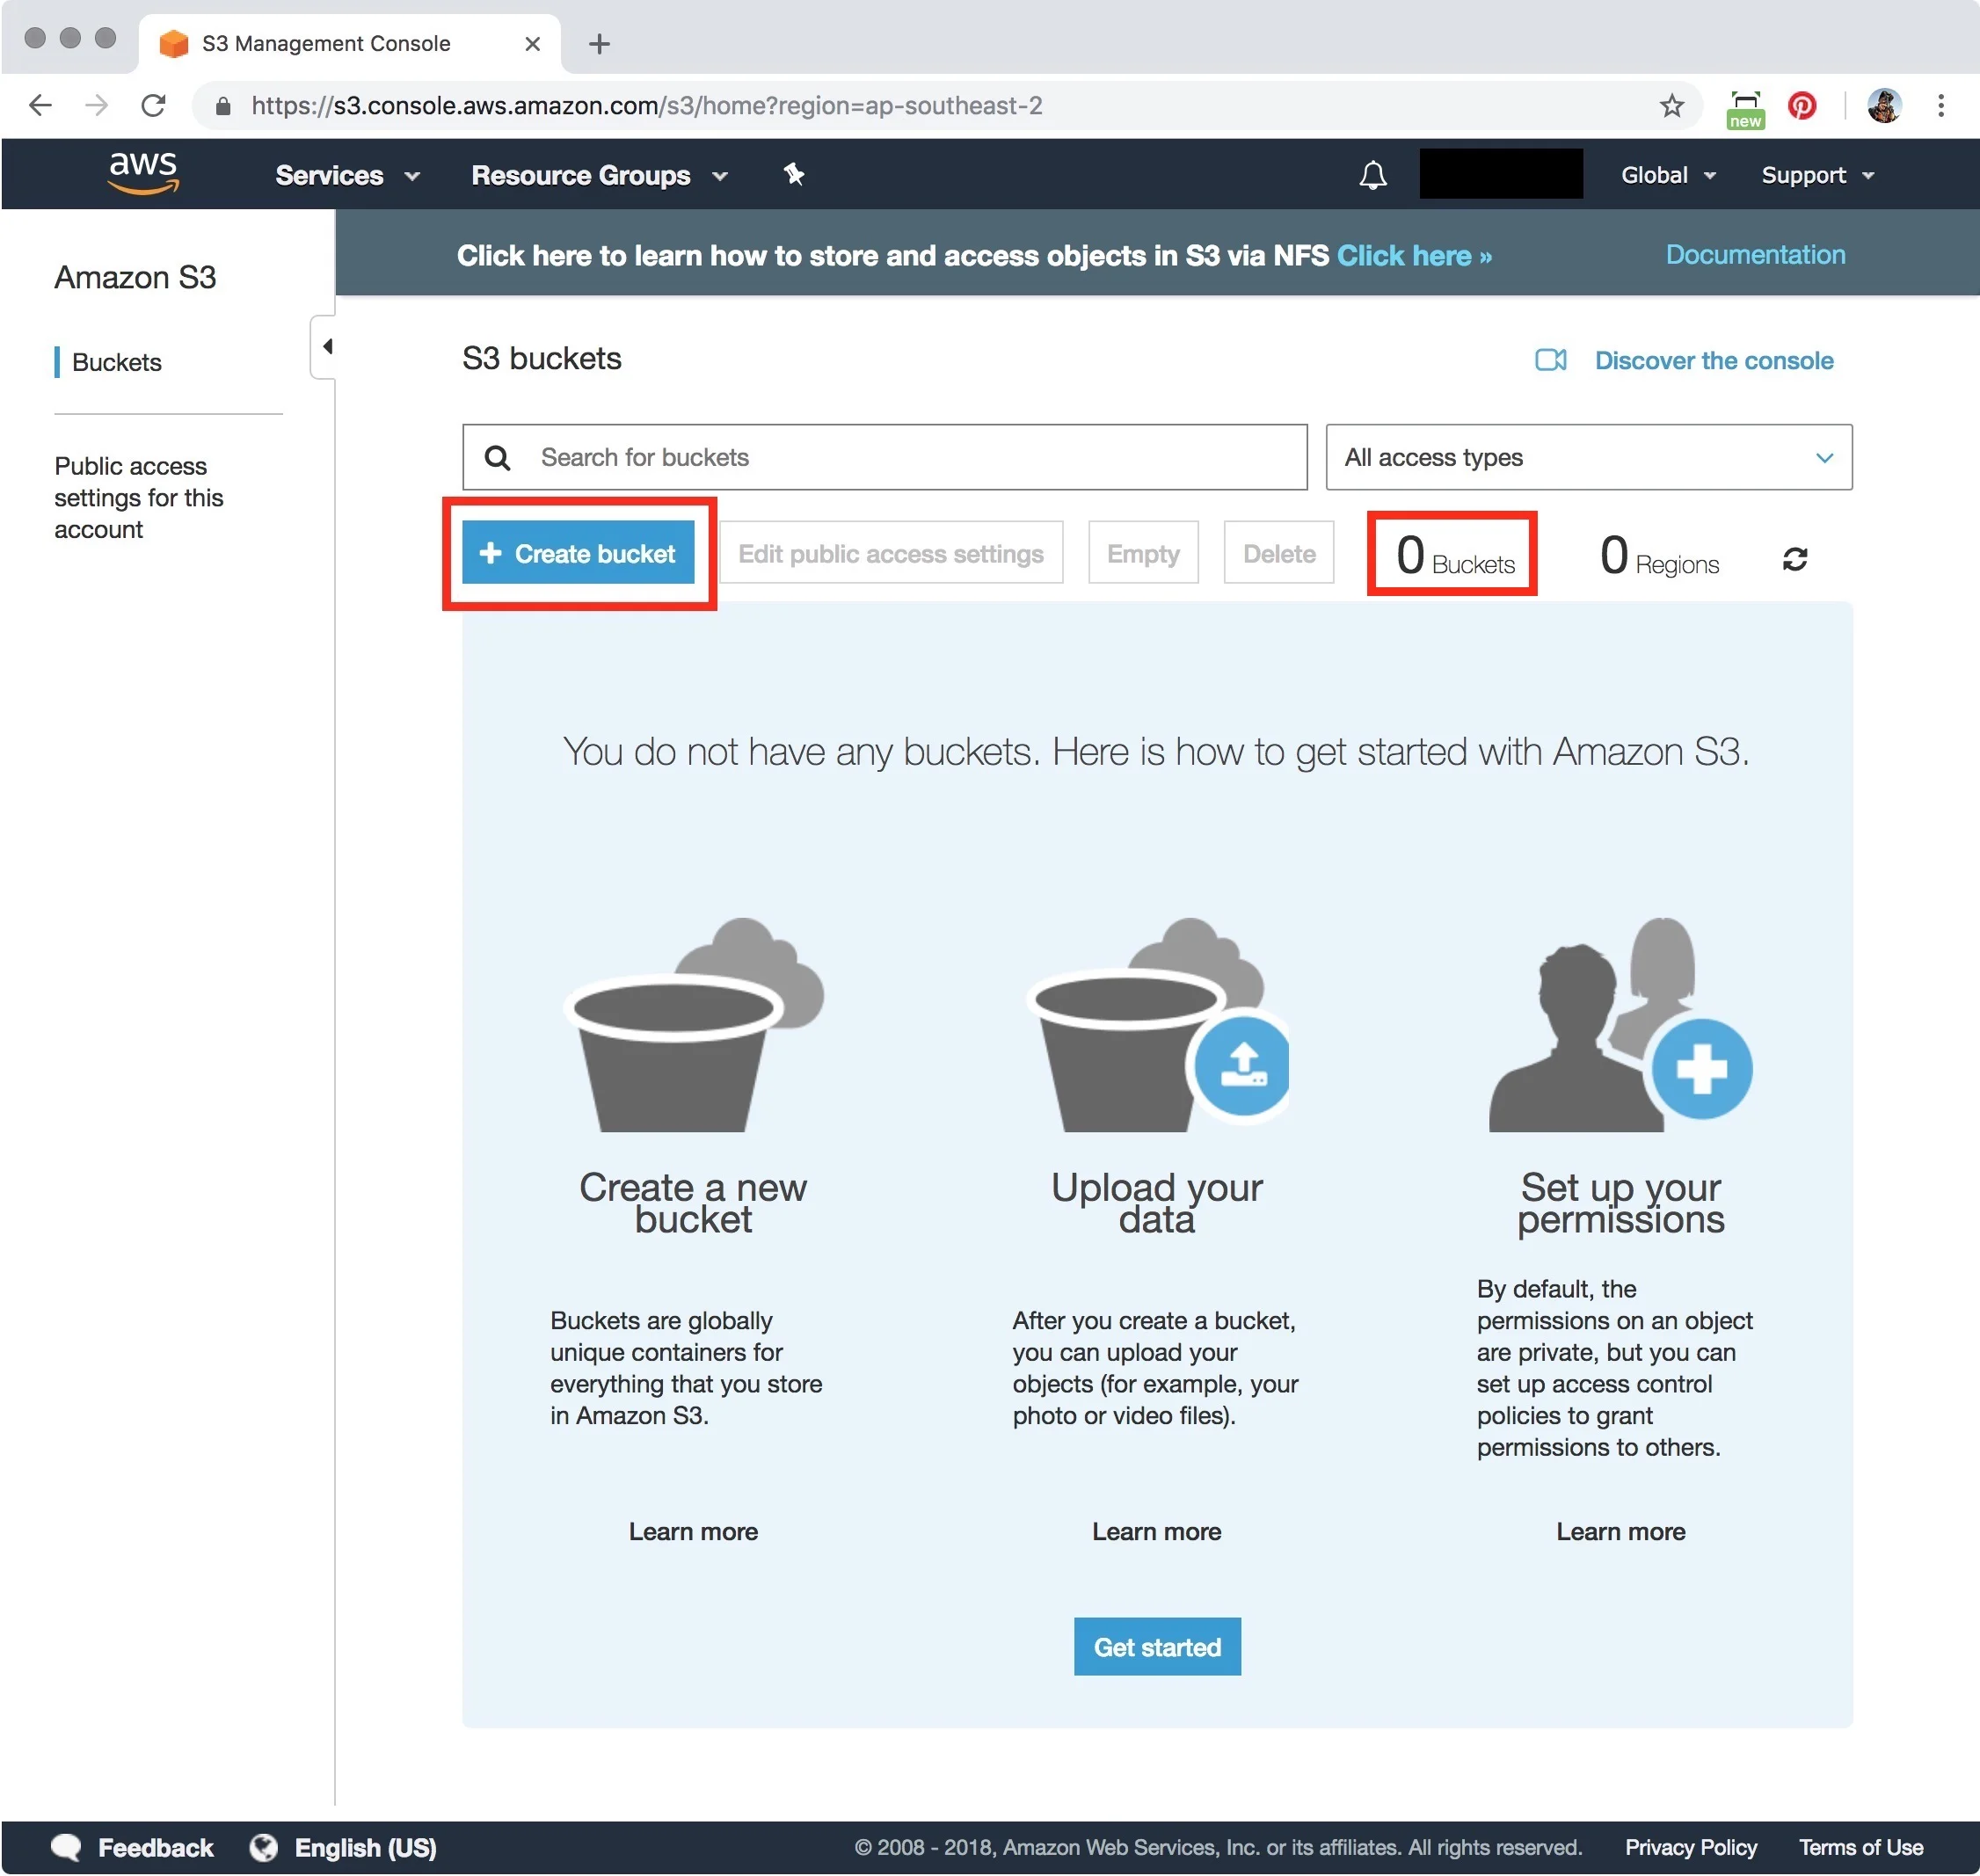Click Learn more under Set up your permissions
The width and height of the screenshot is (1980, 1876).
tap(1620, 1531)
